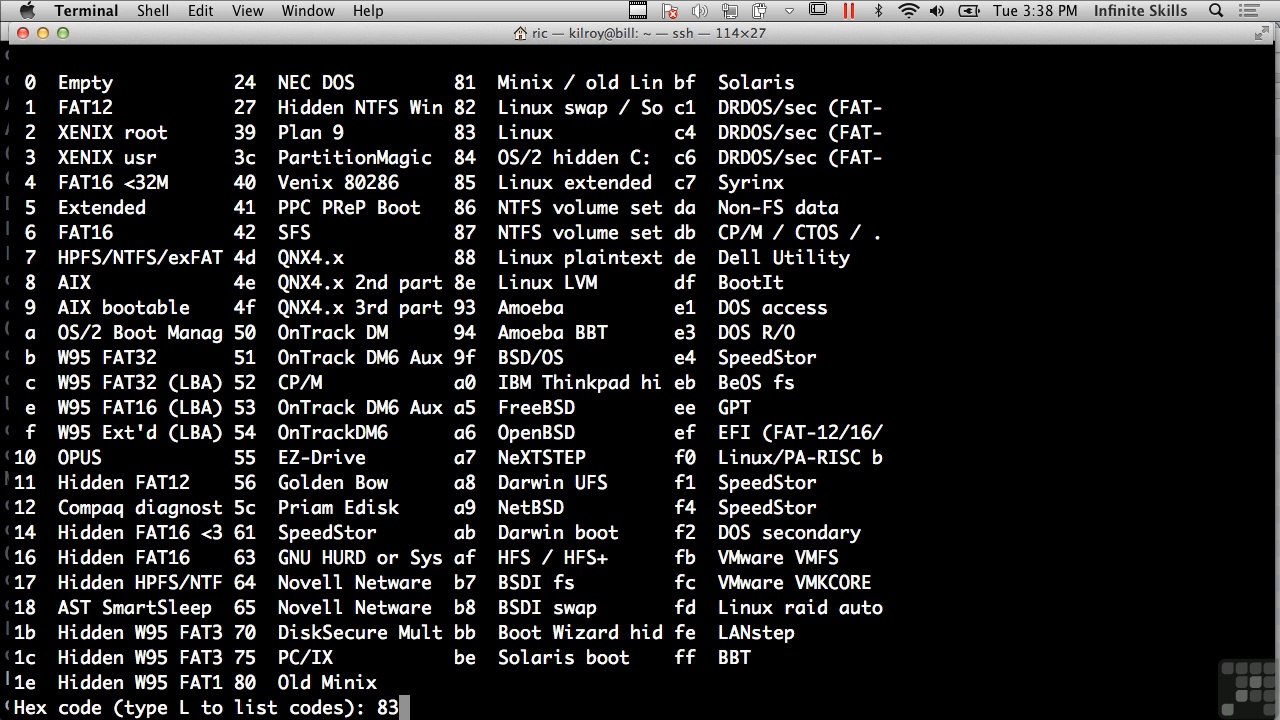
Task: Close the Terminal window with red button
Action: 24,33
